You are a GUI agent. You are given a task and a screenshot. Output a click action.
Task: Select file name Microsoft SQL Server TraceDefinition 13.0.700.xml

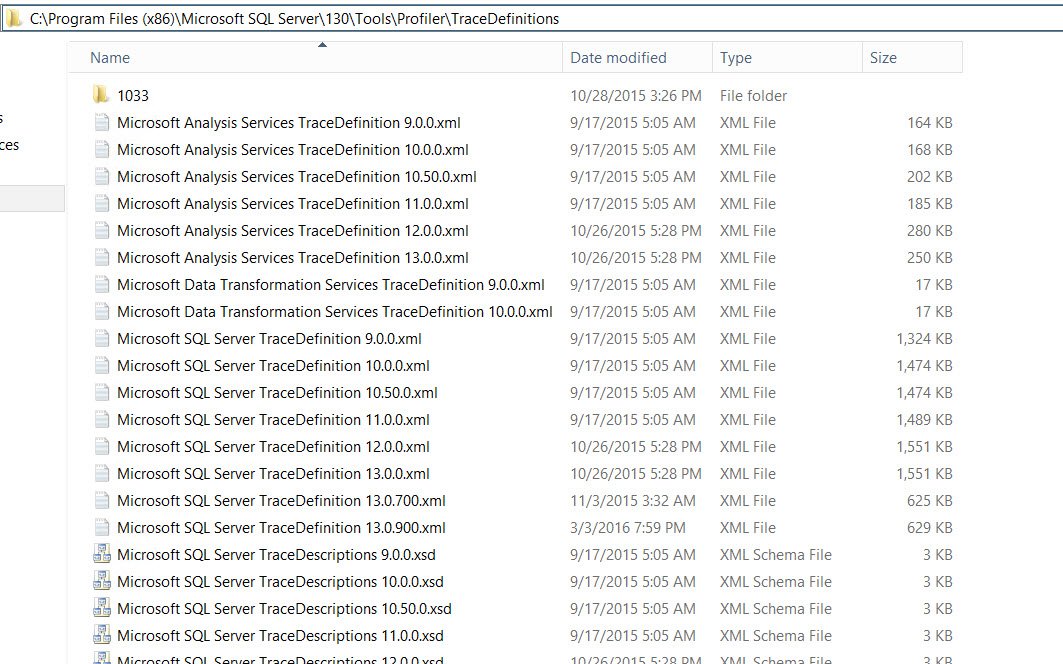281,501
